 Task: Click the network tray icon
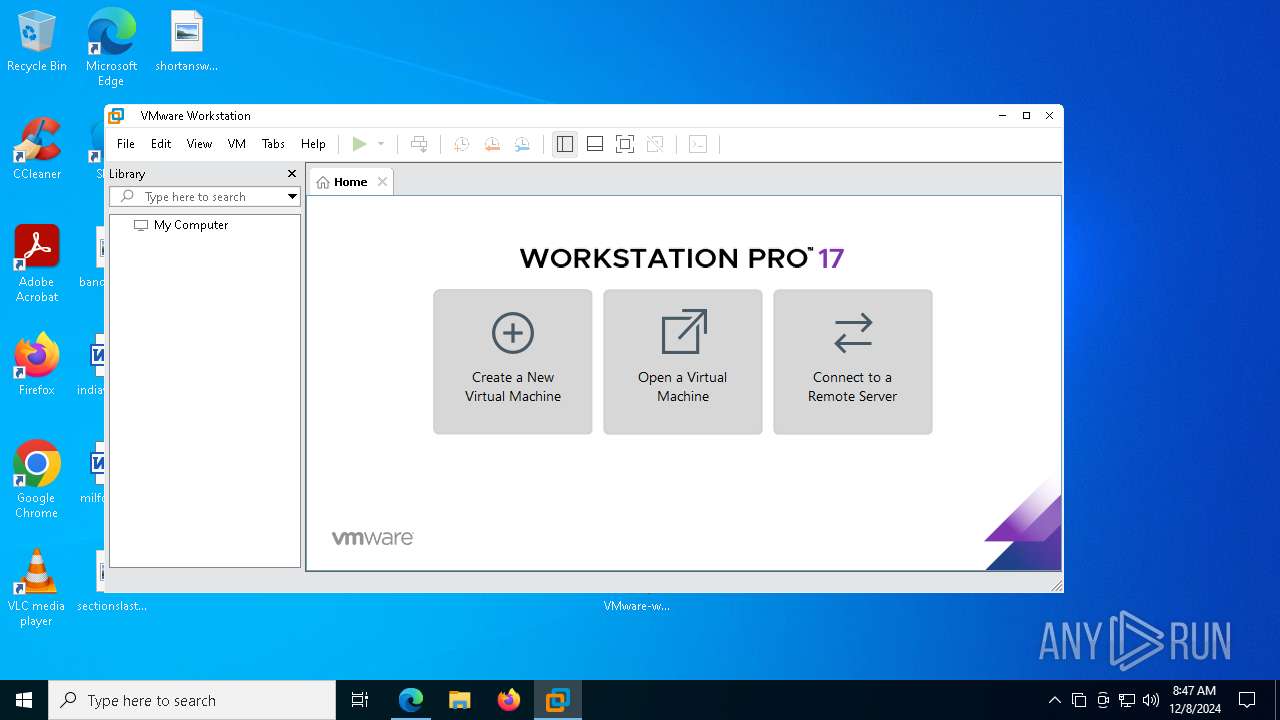click(1127, 700)
